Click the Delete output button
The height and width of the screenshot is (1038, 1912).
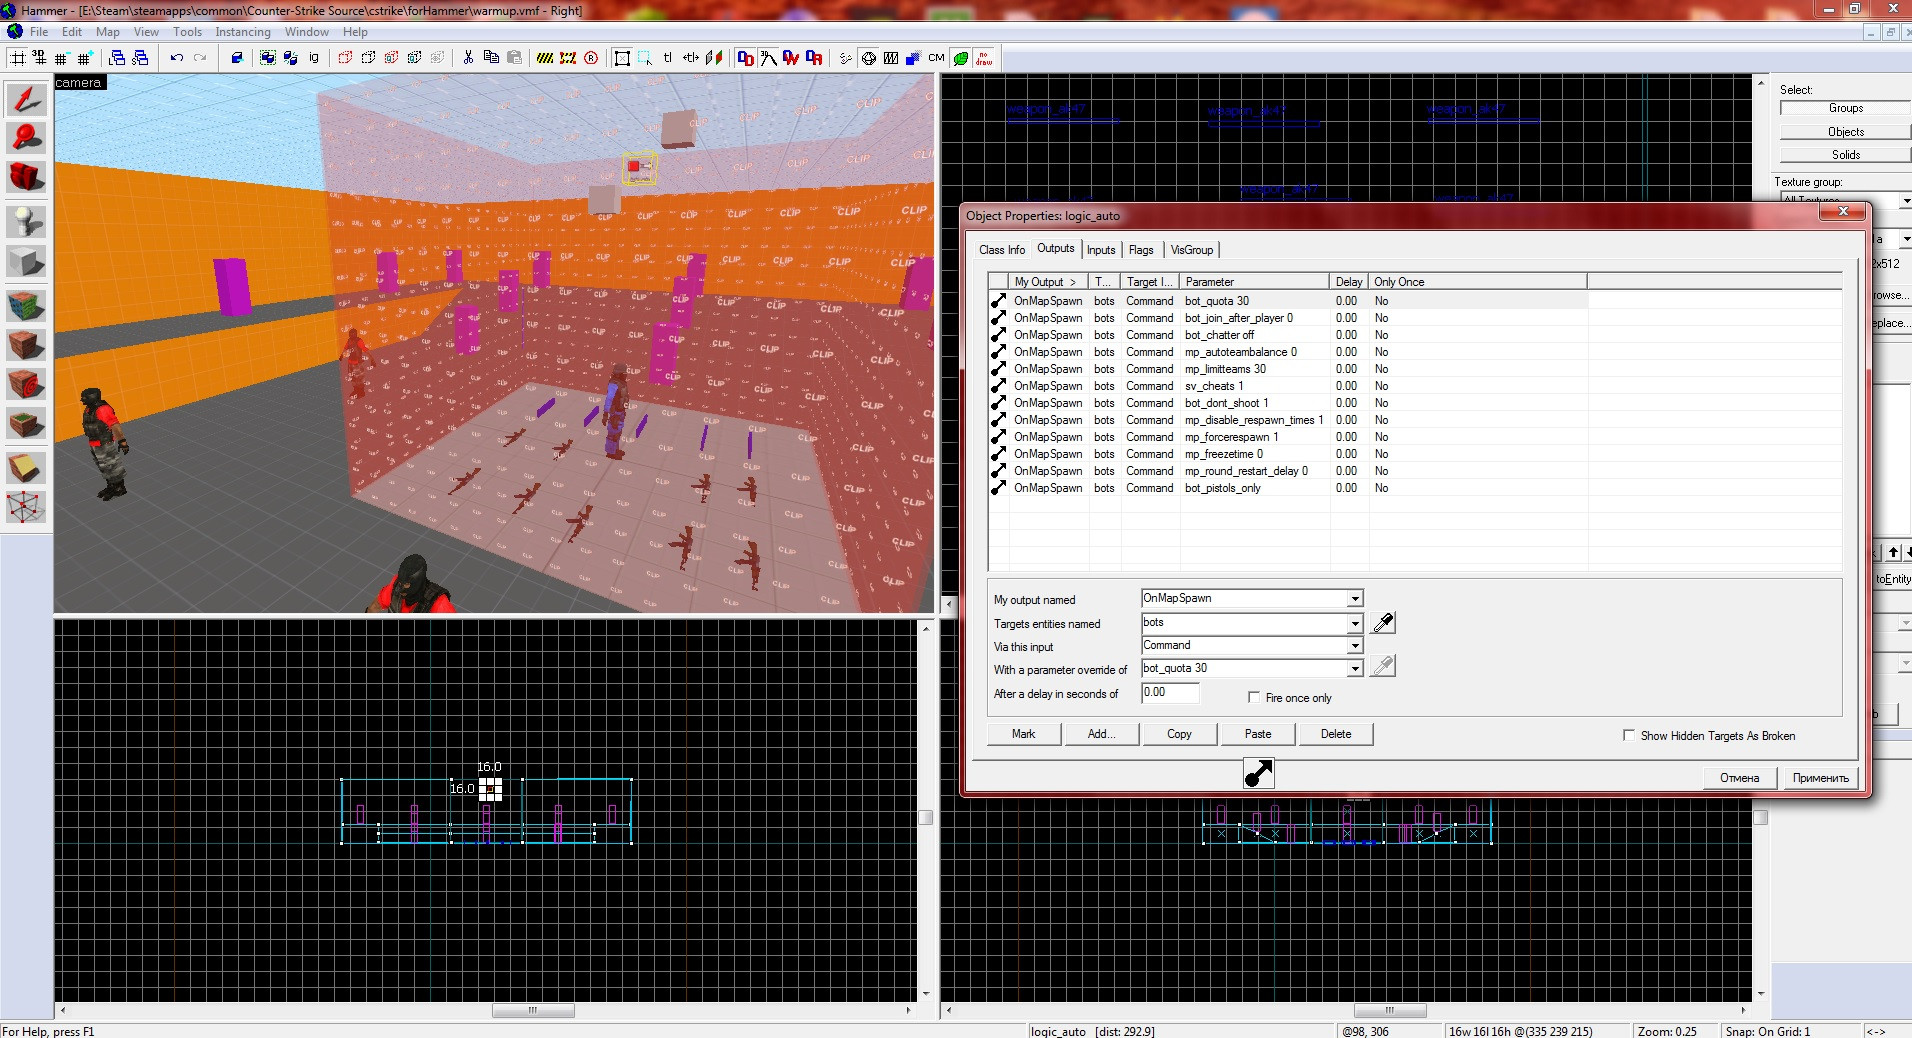(x=1335, y=734)
